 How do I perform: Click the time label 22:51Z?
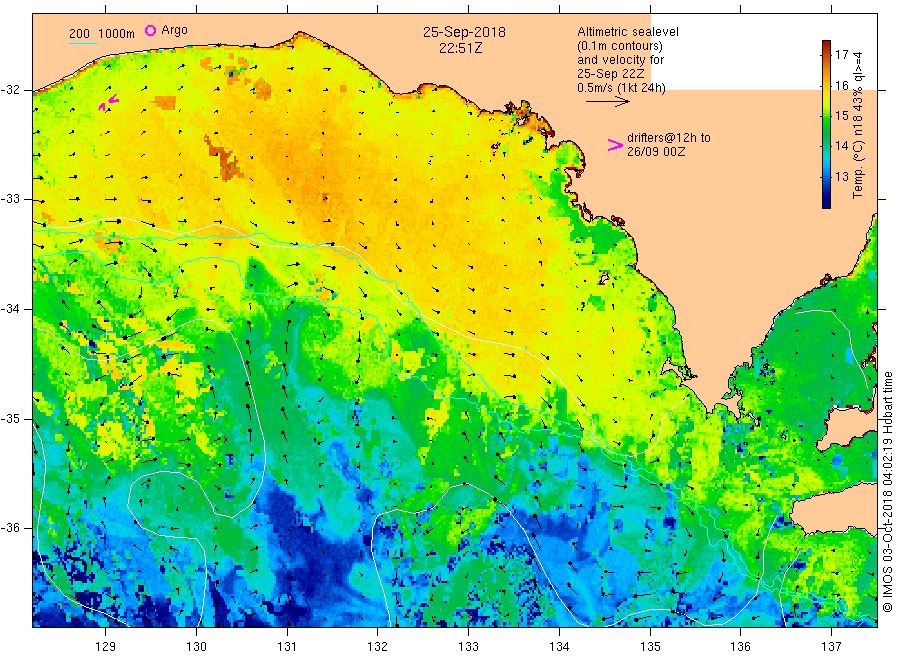pyautogui.click(x=461, y=48)
